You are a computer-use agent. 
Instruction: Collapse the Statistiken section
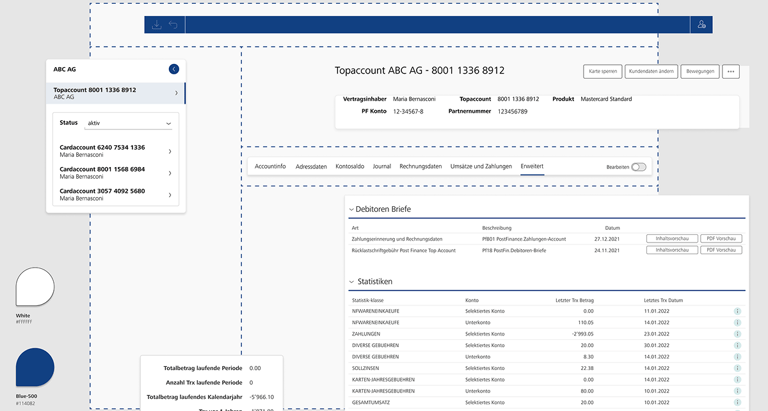click(x=351, y=282)
